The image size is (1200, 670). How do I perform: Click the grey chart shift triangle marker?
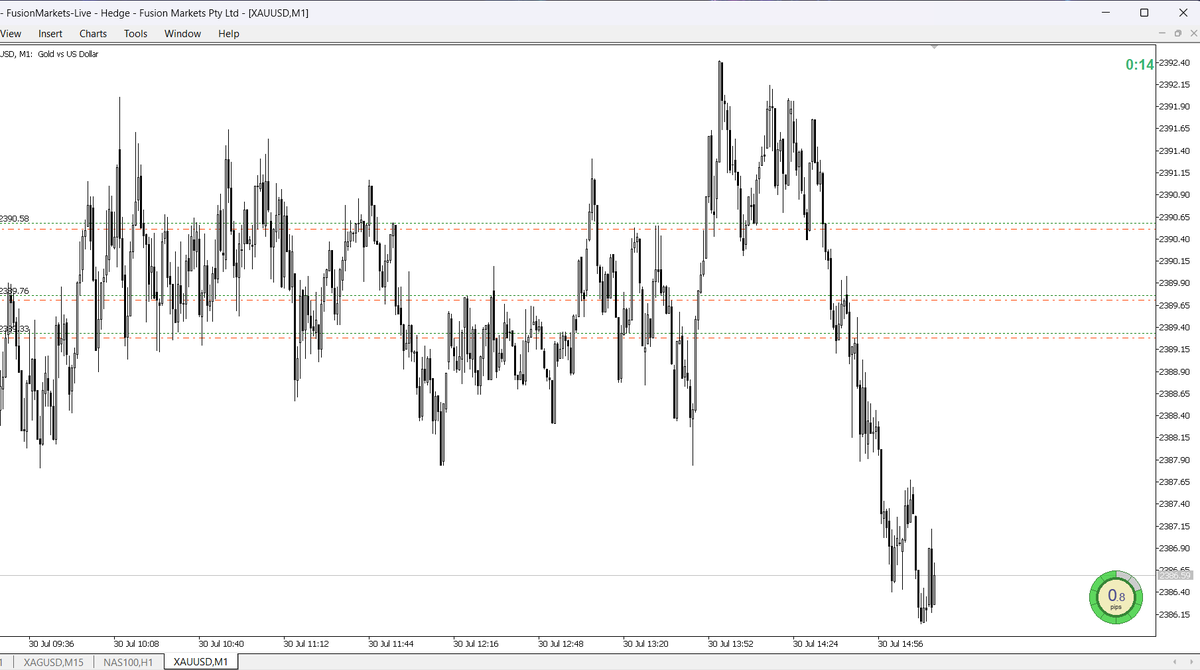(934, 46)
